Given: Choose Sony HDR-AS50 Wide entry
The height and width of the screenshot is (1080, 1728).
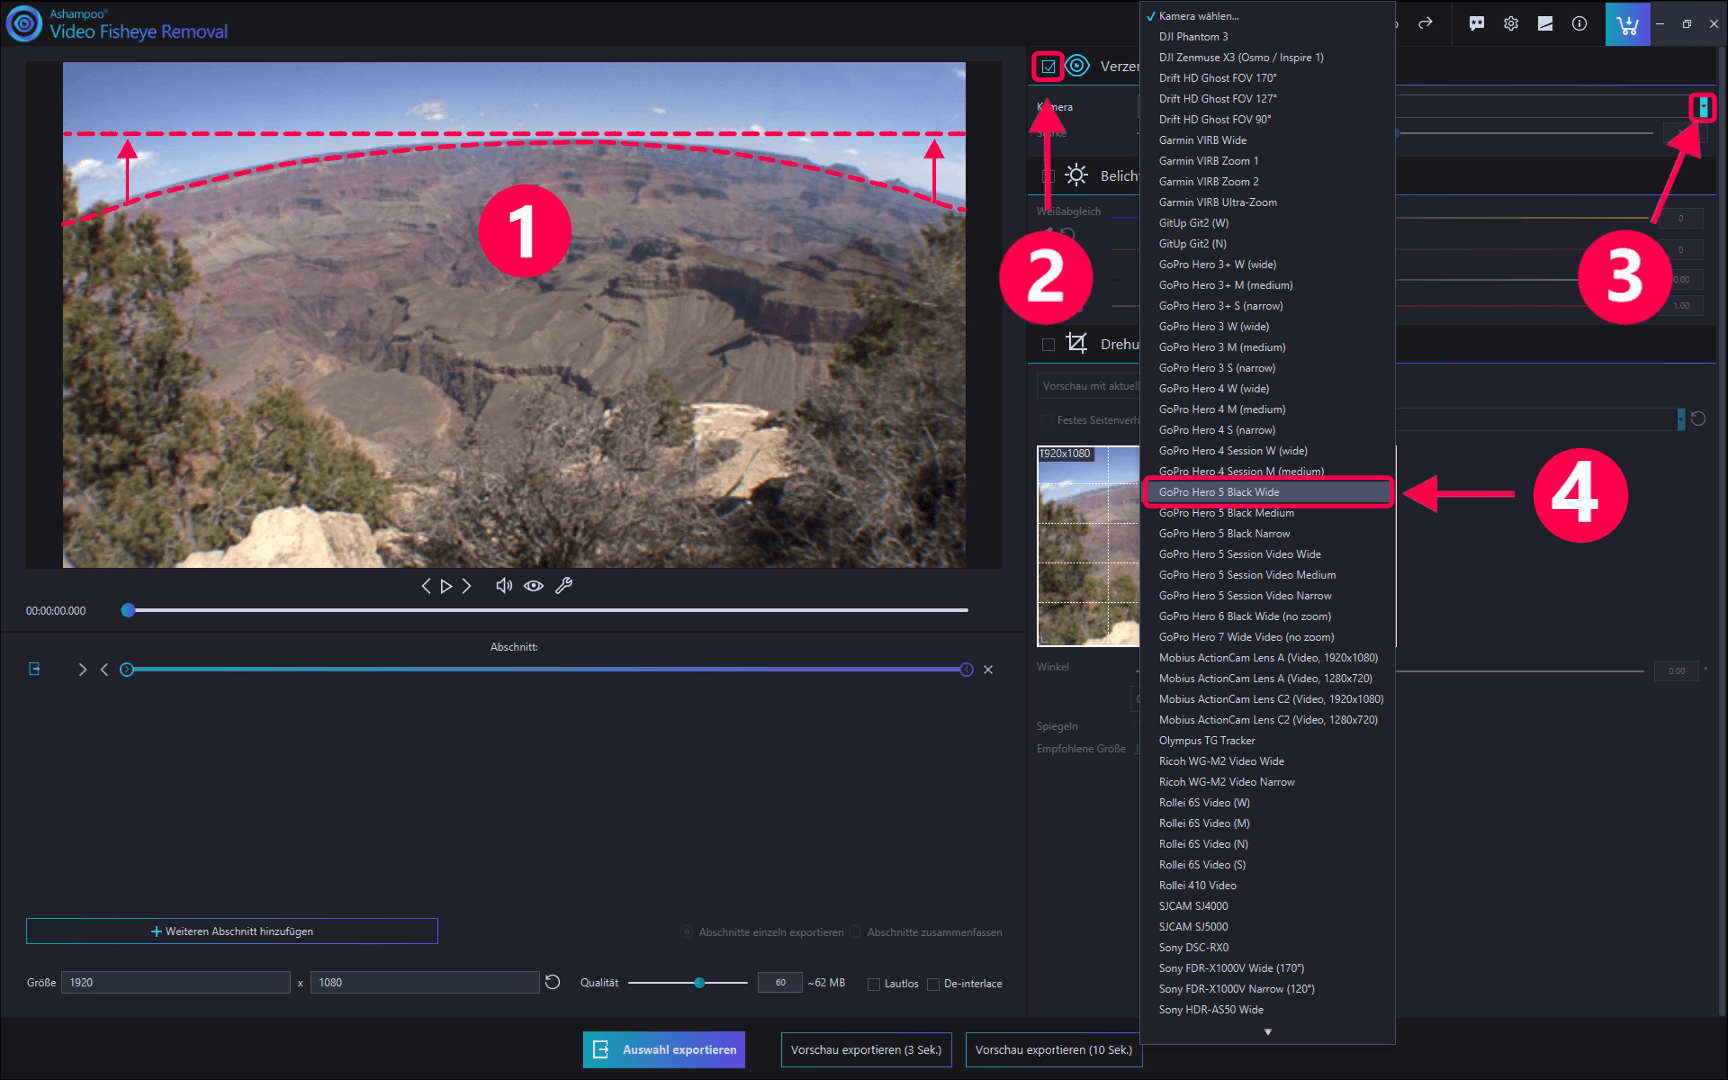Looking at the screenshot, I should pos(1268,1010).
